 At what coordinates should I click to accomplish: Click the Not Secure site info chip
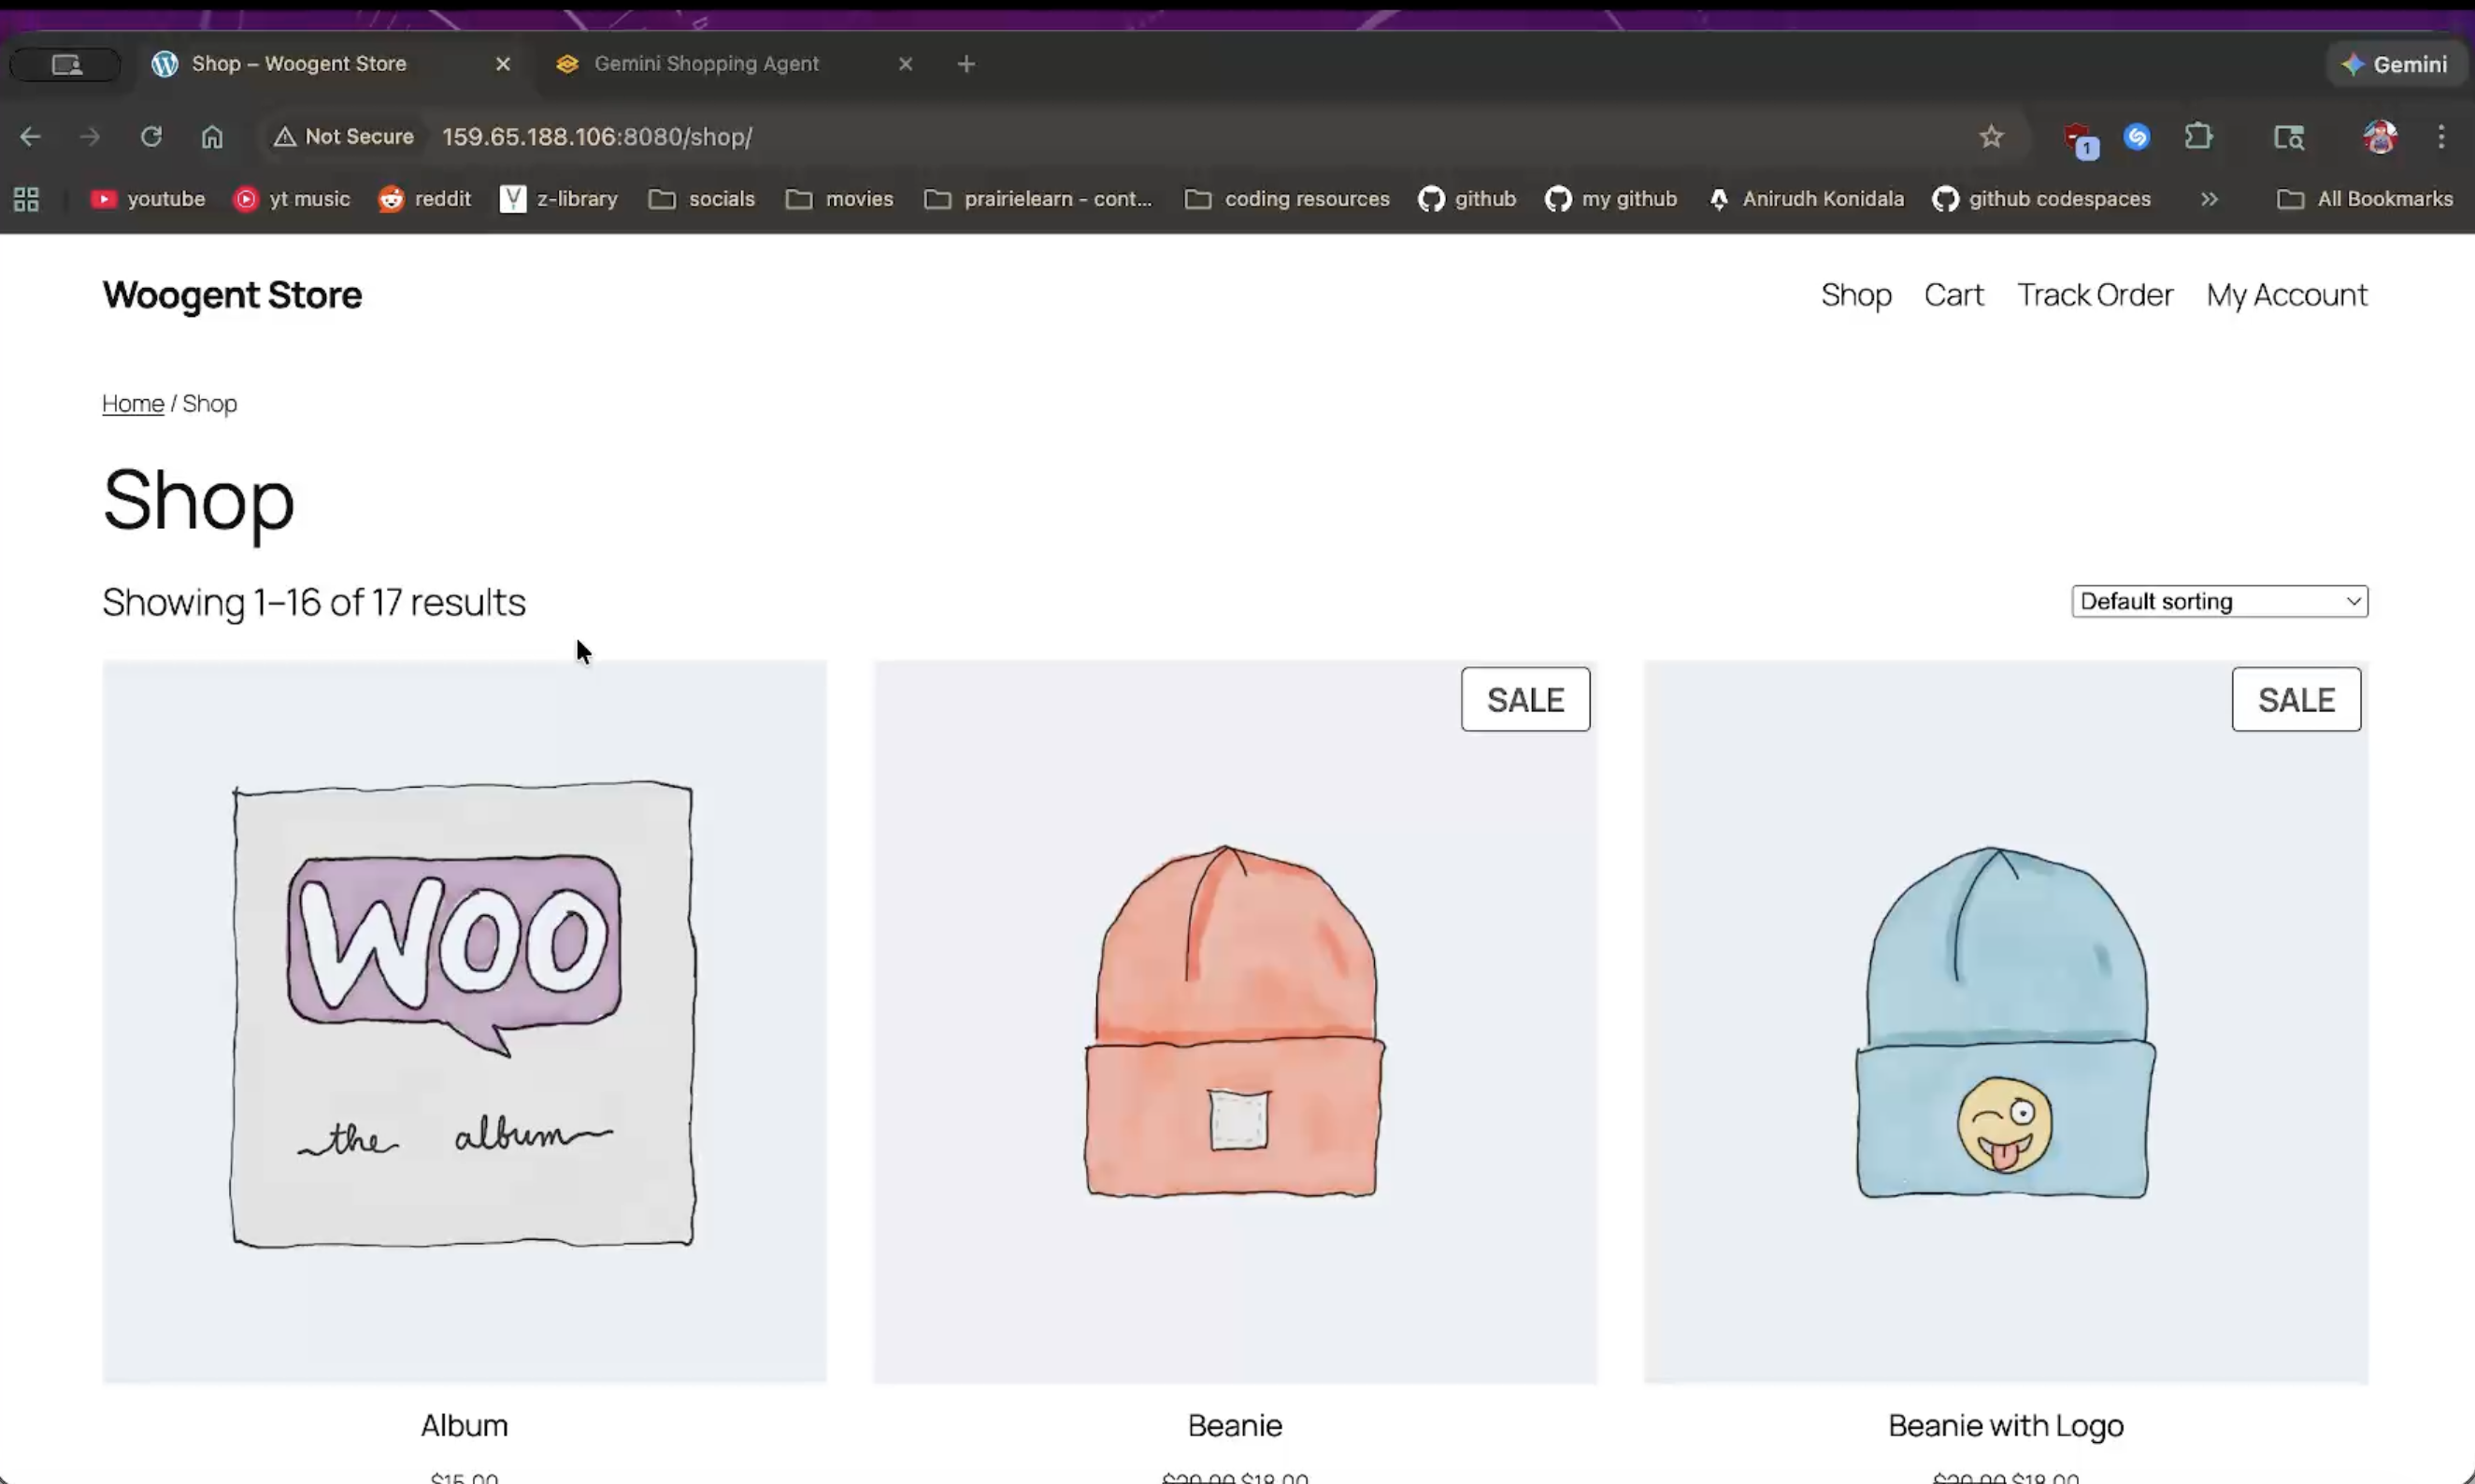coord(344,136)
